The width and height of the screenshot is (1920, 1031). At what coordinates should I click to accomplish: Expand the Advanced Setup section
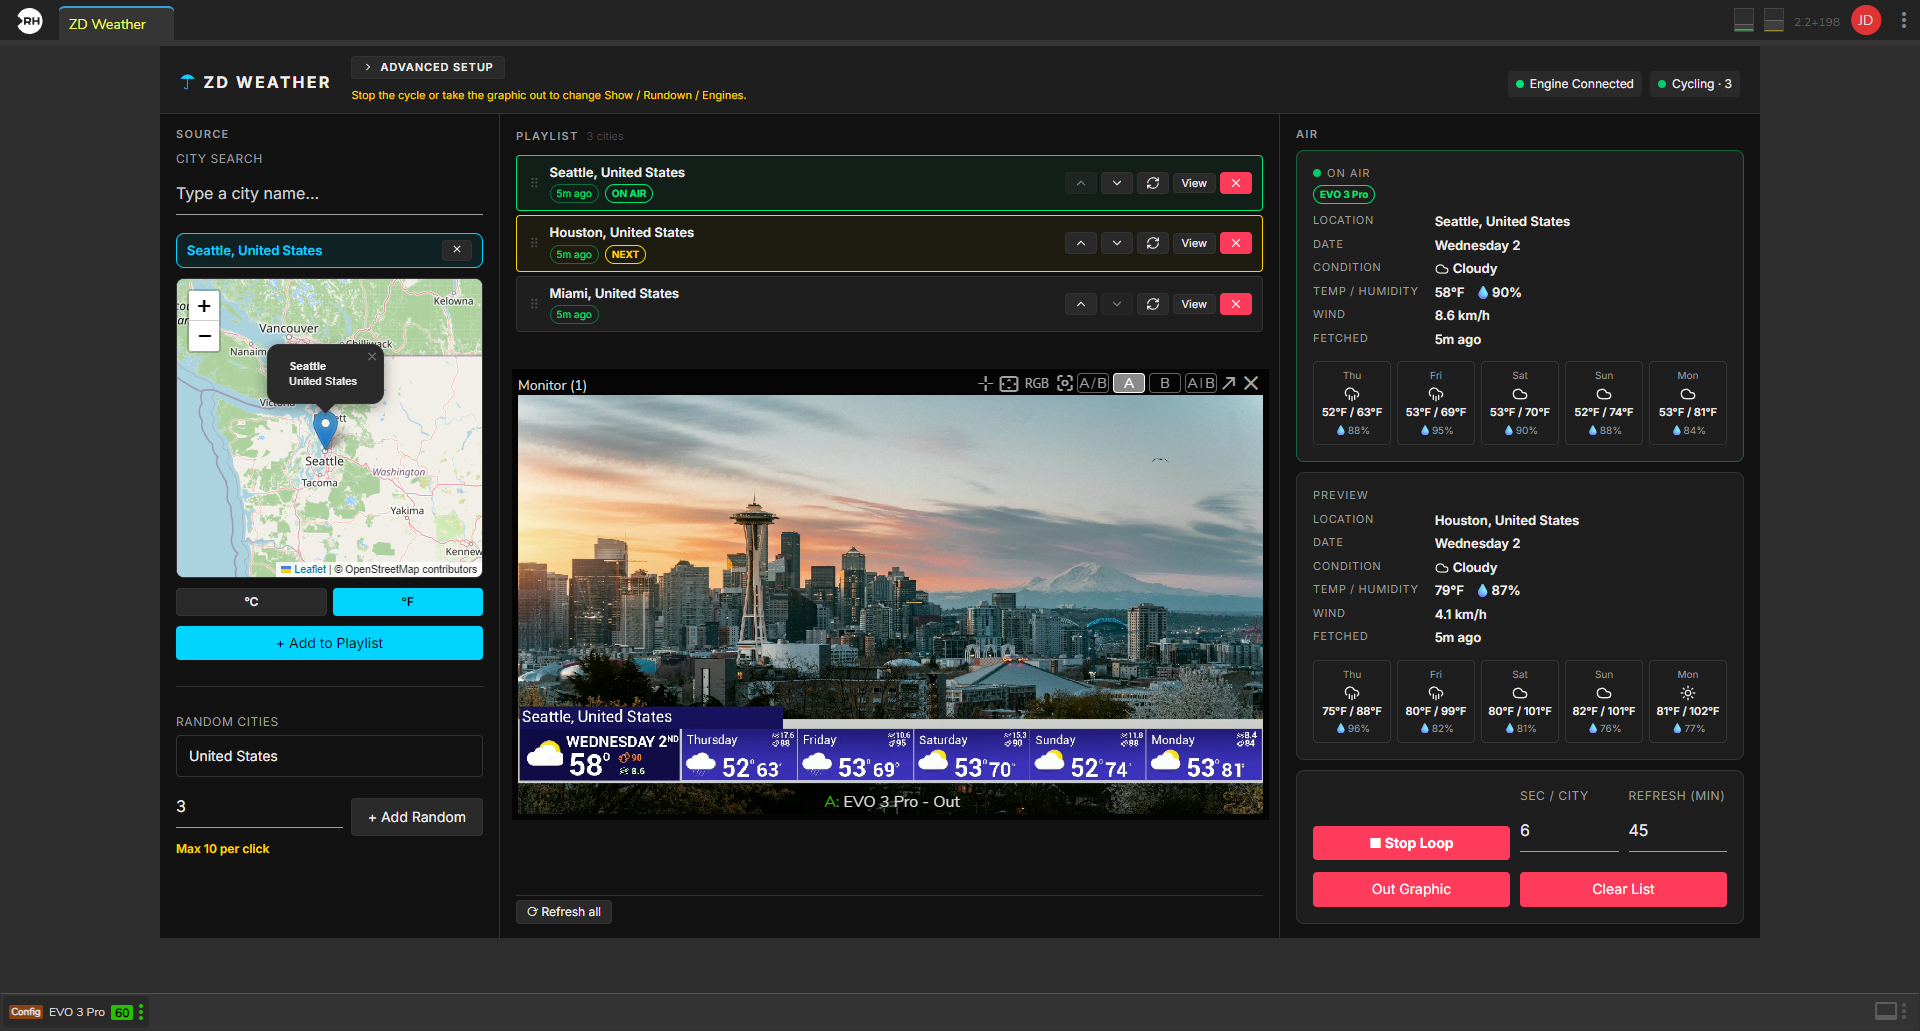428,67
